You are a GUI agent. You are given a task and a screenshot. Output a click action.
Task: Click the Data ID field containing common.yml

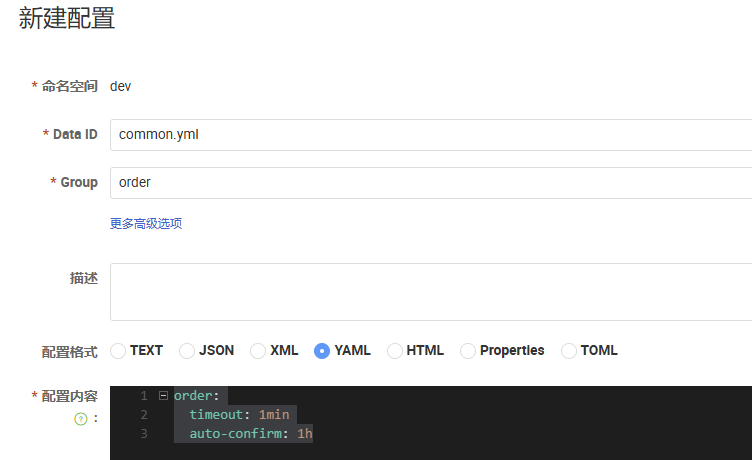pyautogui.click(x=431, y=135)
